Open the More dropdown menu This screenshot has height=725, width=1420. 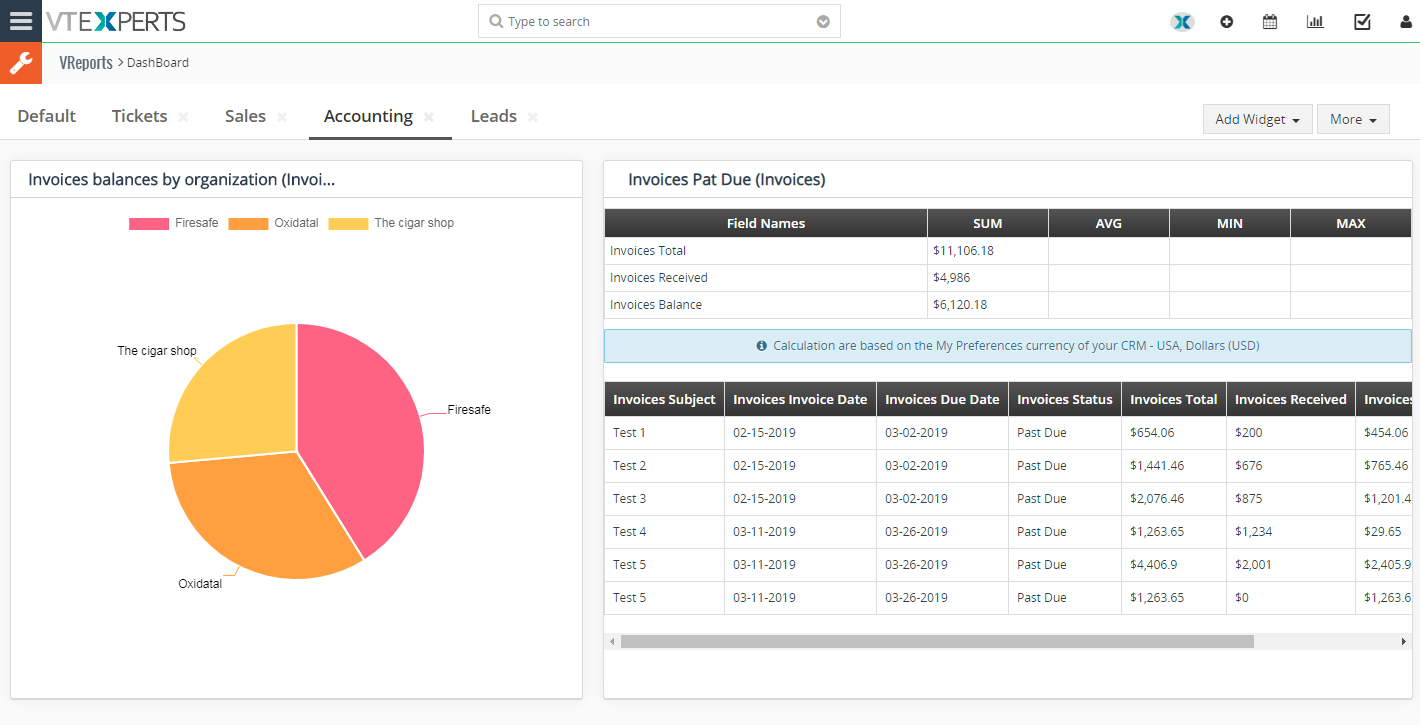coord(1352,118)
